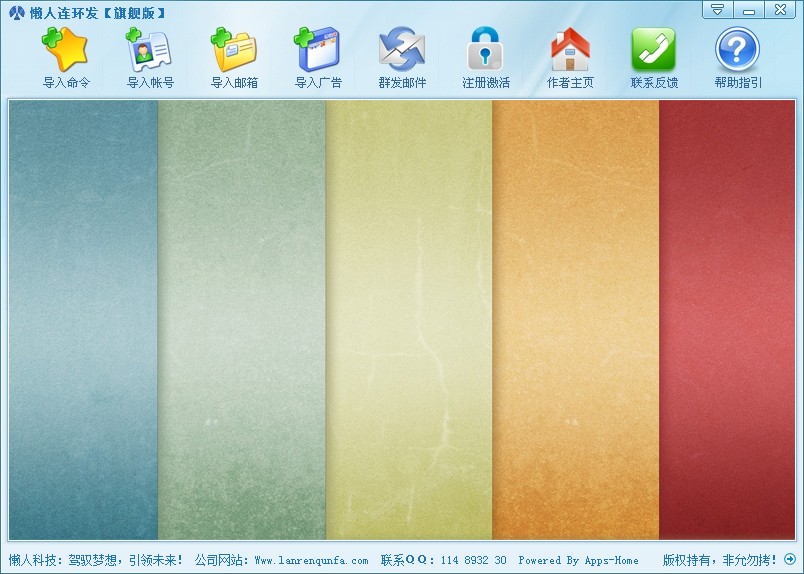Visit 作者主页 house icon
This screenshot has width=804, height=574.
570,49
